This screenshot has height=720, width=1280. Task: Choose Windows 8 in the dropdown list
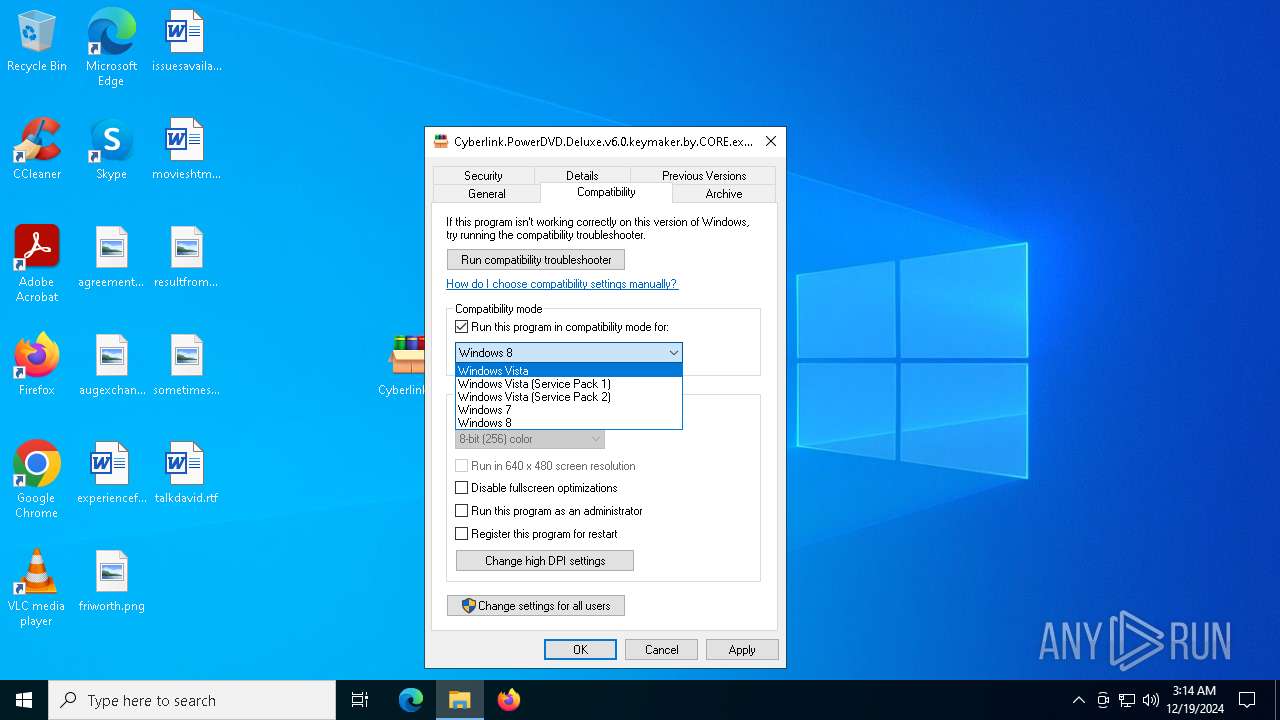pyautogui.click(x=569, y=423)
